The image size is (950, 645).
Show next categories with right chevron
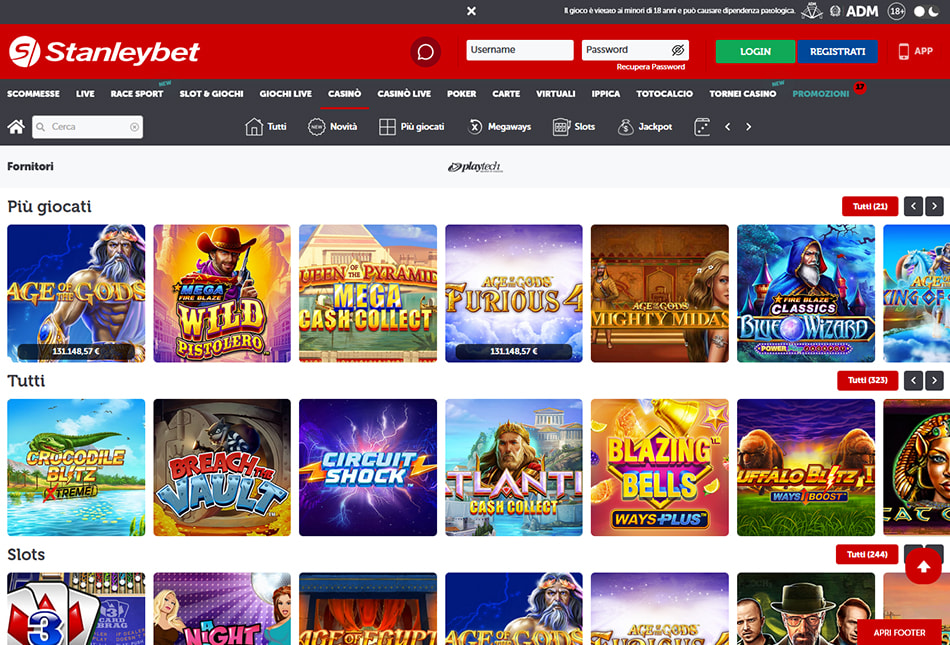coord(749,127)
